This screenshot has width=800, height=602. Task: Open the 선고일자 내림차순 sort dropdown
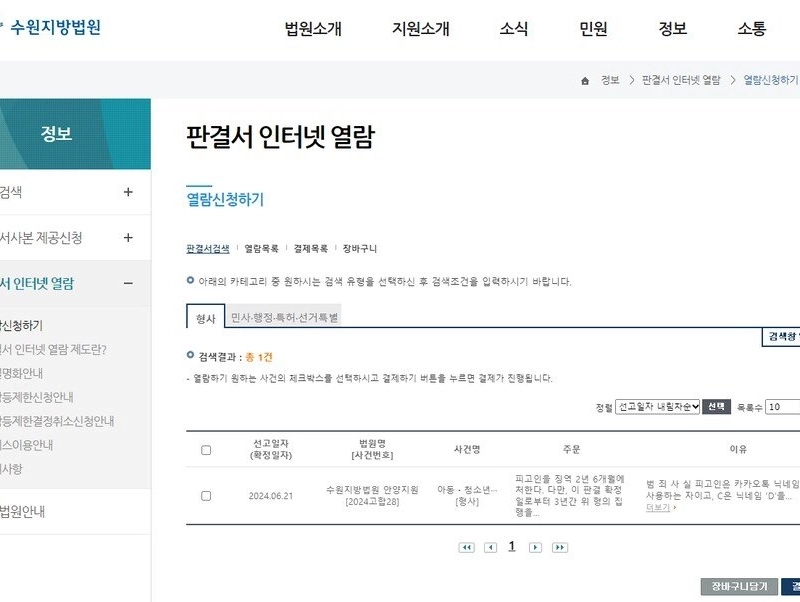[x=657, y=407]
